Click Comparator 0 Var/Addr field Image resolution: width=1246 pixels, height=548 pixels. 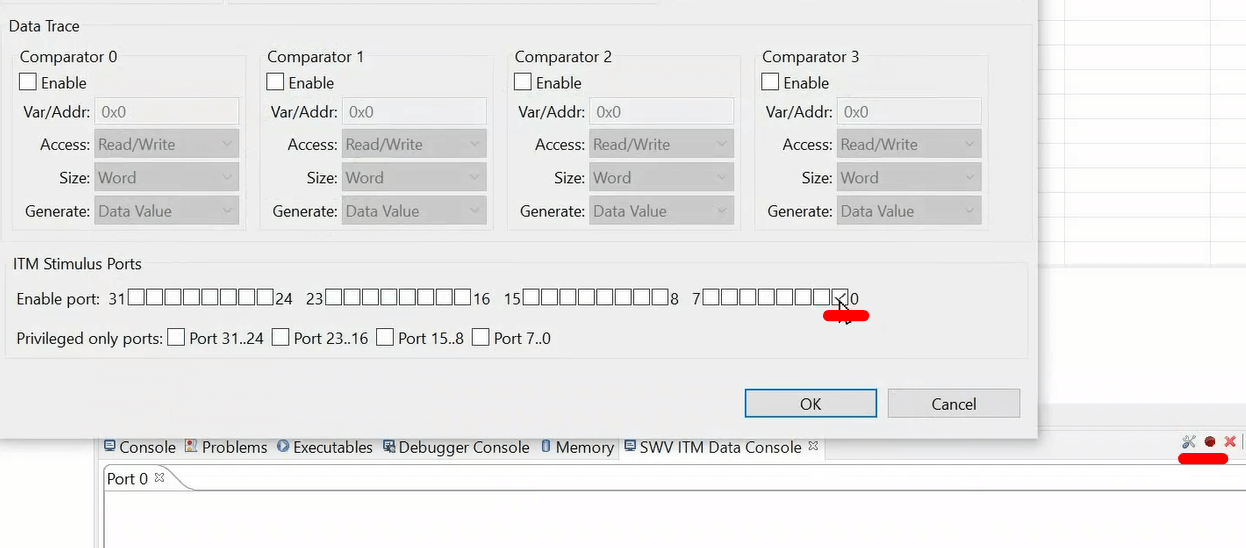[x=167, y=111]
